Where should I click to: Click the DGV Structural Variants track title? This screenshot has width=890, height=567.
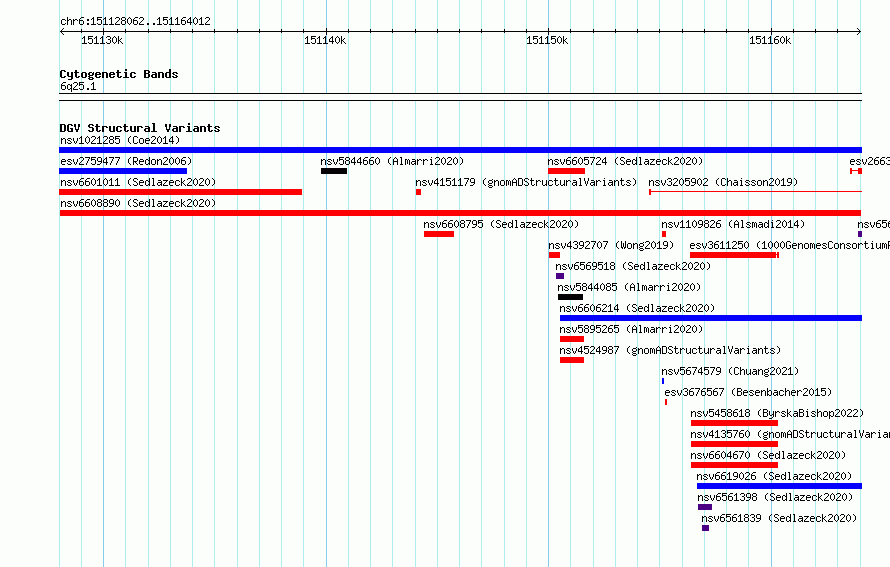(x=140, y=128)
